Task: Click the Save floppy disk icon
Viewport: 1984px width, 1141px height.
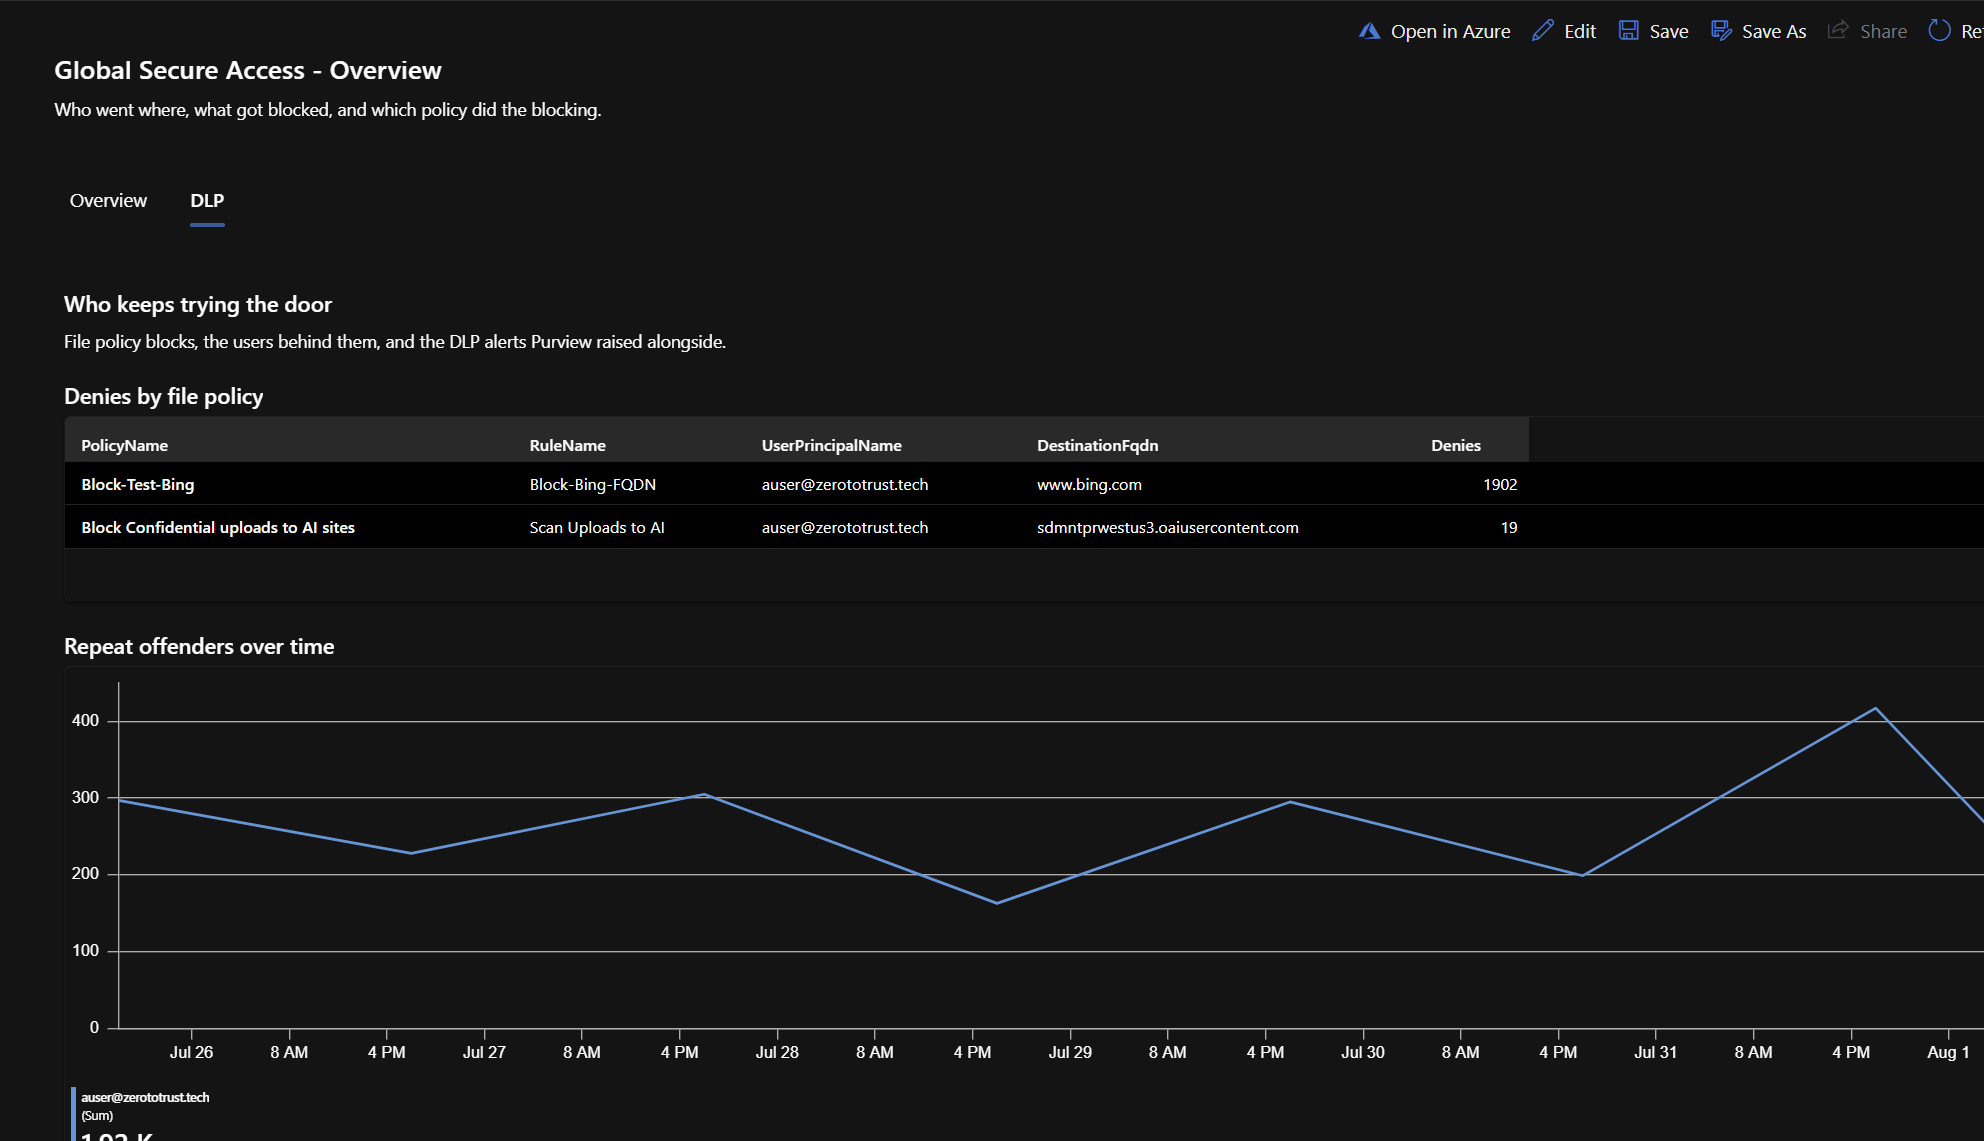Action: point(1629,31)
